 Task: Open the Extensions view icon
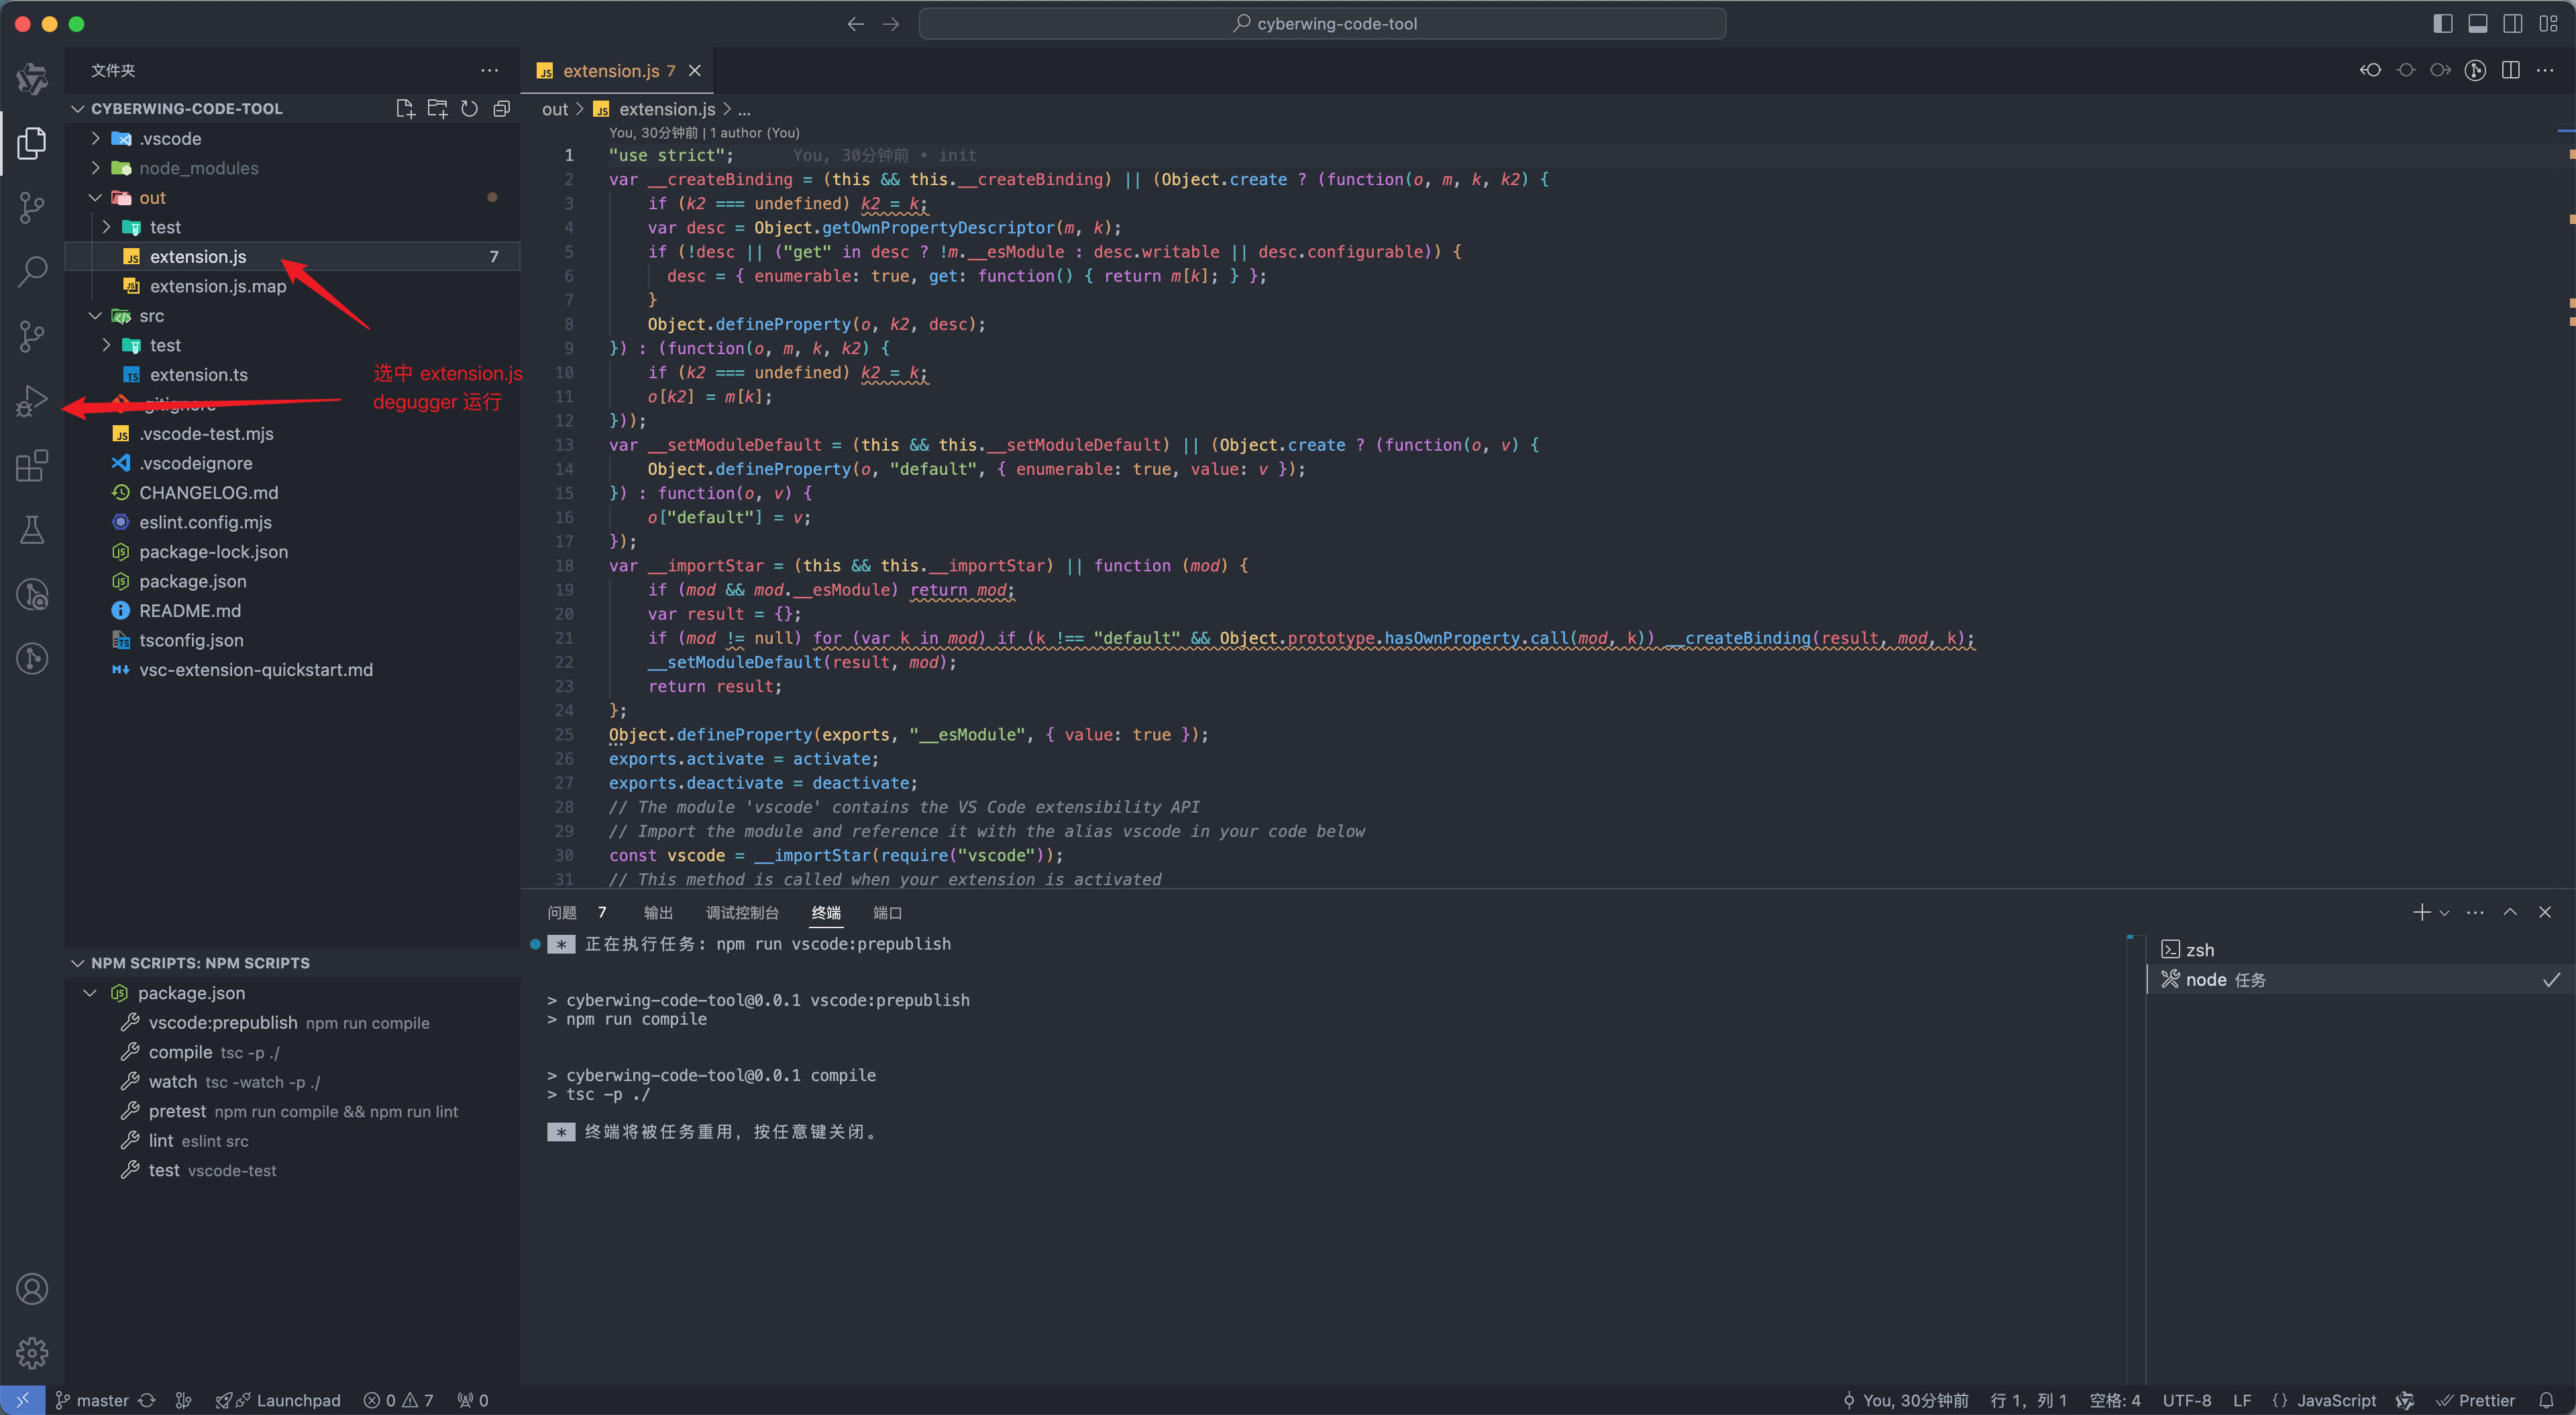tap(32, 465)
